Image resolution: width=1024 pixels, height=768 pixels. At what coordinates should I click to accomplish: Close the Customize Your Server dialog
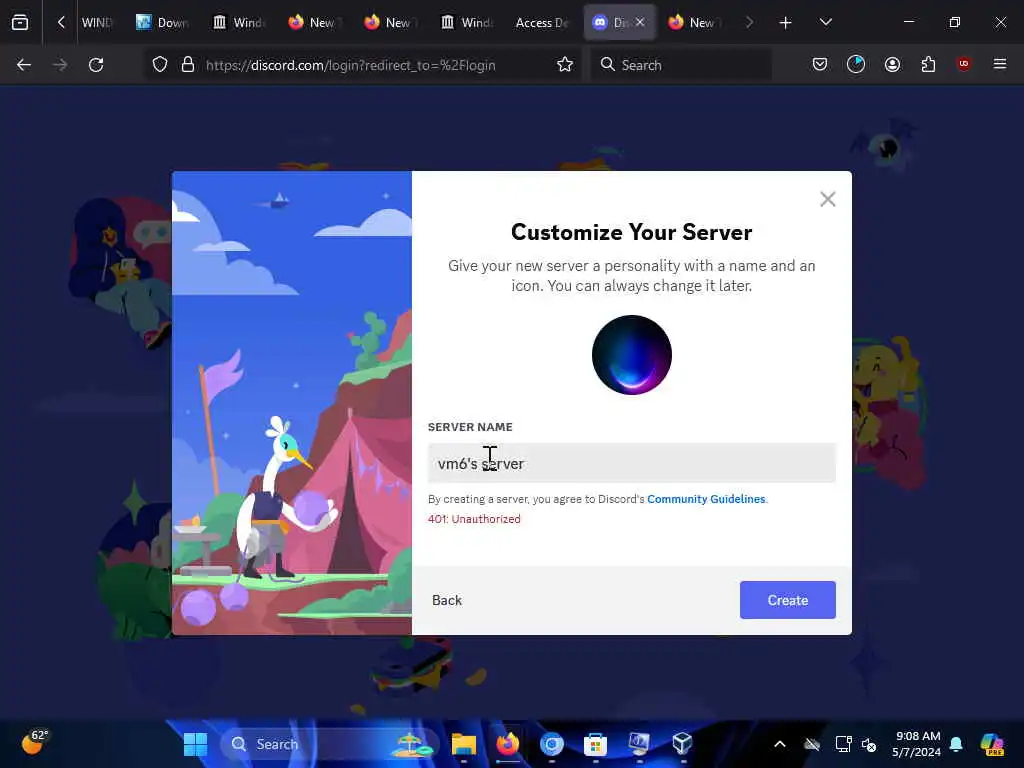827,199
